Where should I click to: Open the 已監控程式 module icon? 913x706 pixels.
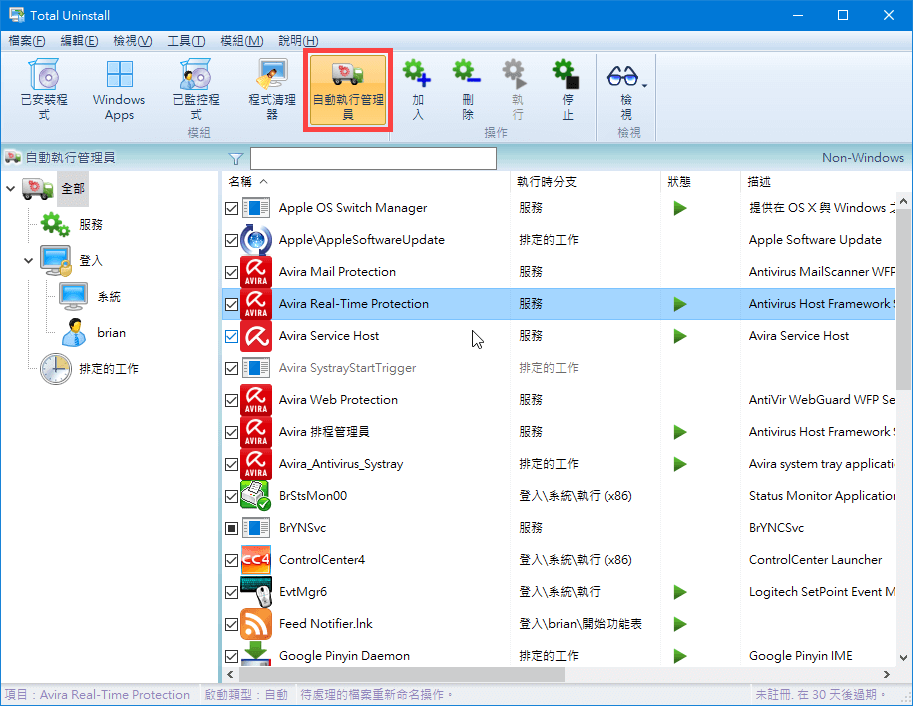tap(198, 88)
